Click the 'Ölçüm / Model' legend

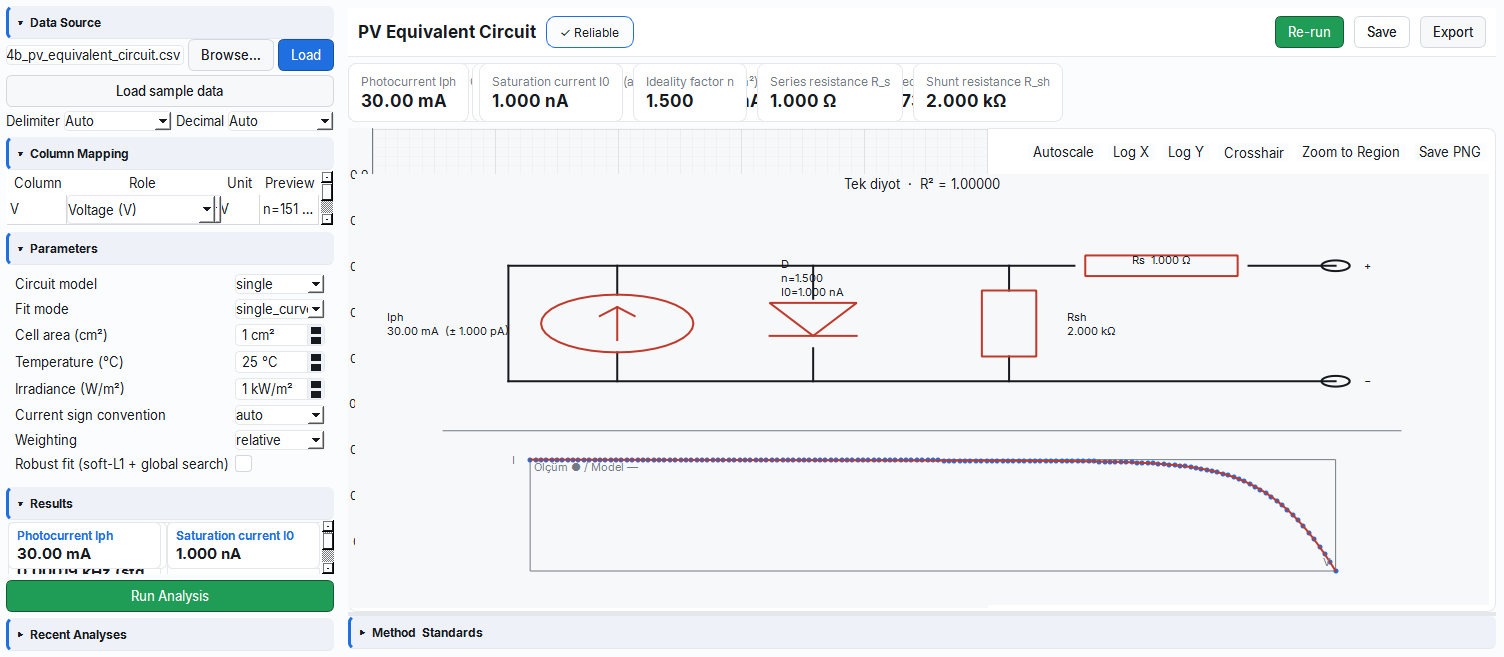(x=586, y=467)
